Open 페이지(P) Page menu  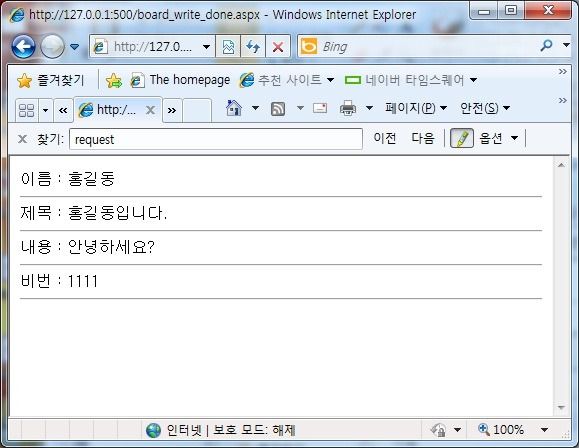click(x=416, y=108)
